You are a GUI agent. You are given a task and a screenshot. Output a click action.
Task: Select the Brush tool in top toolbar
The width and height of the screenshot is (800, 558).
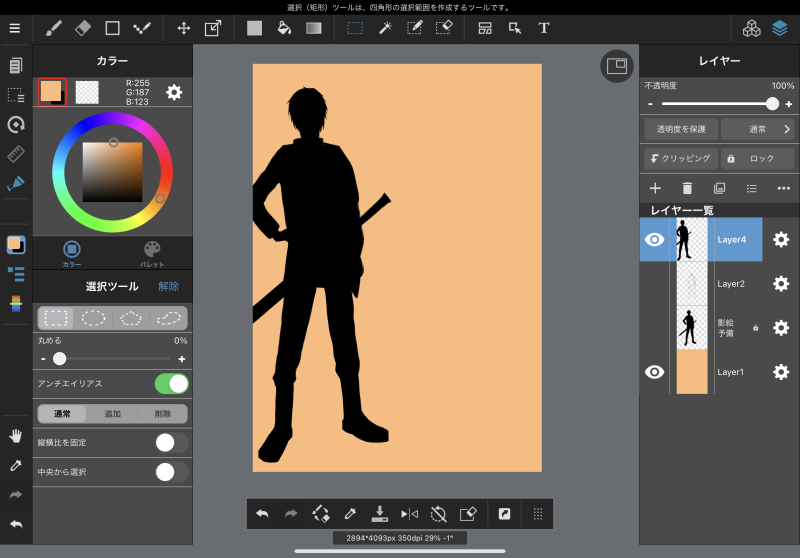pyautogui.click(x=54, y=28)
